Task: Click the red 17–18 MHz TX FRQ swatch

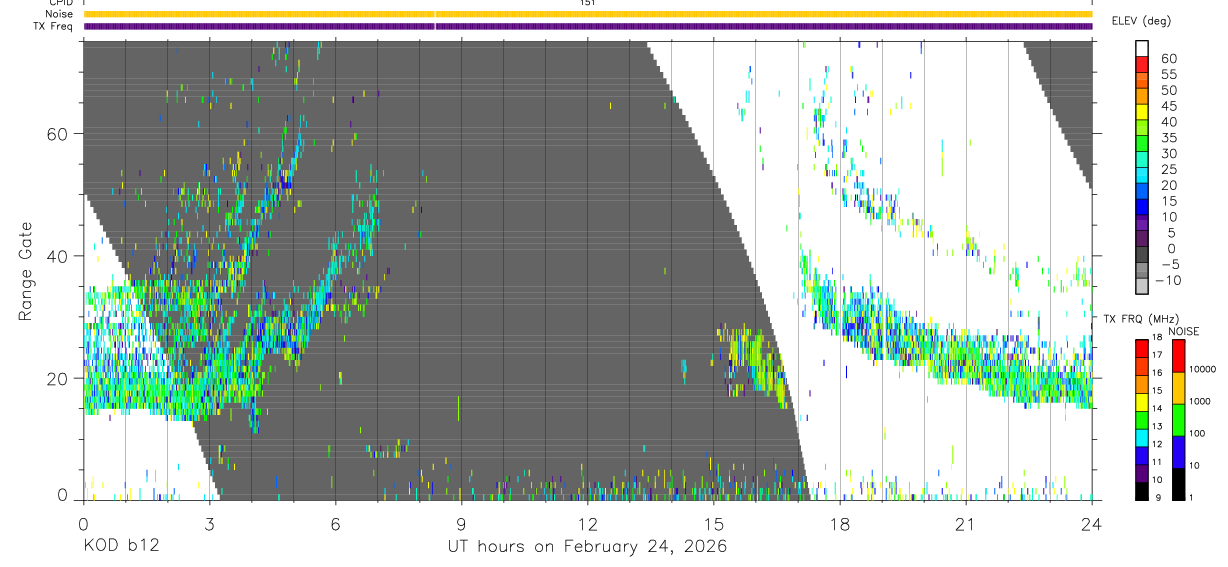Action: (x=1141, y=349)
